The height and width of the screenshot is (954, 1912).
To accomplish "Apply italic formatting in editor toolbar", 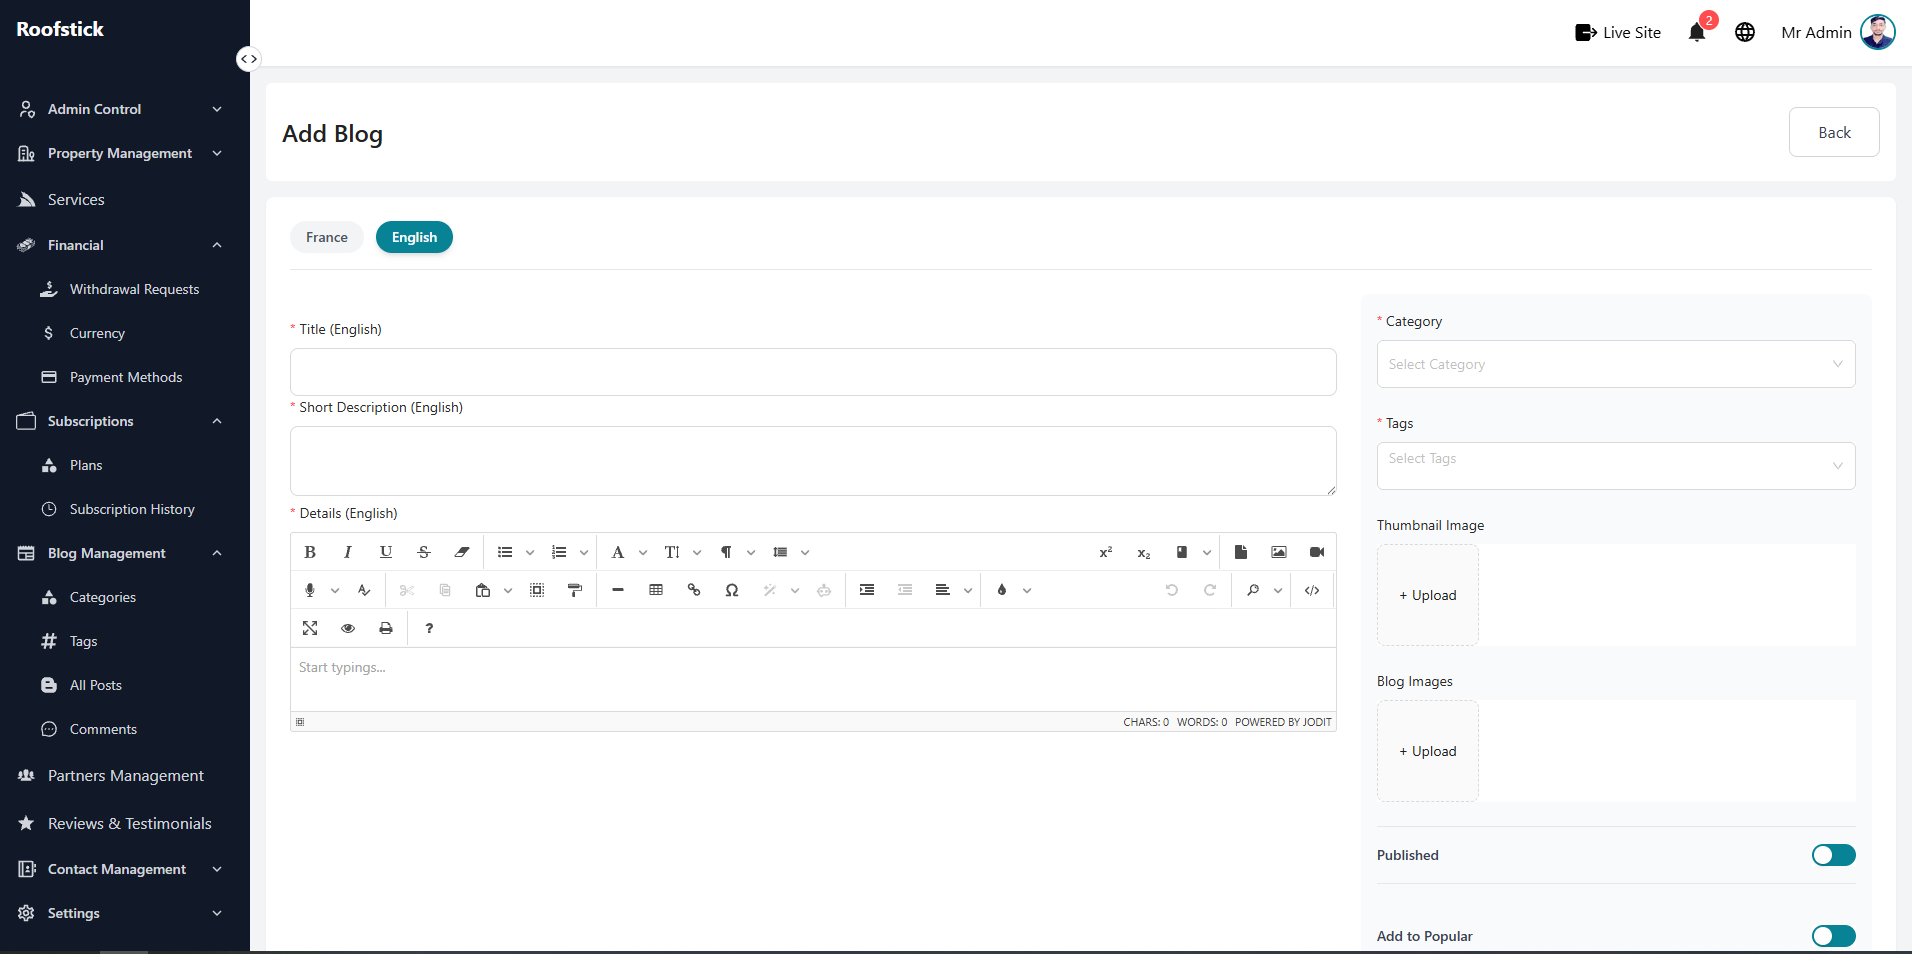I will coord(348,552).
